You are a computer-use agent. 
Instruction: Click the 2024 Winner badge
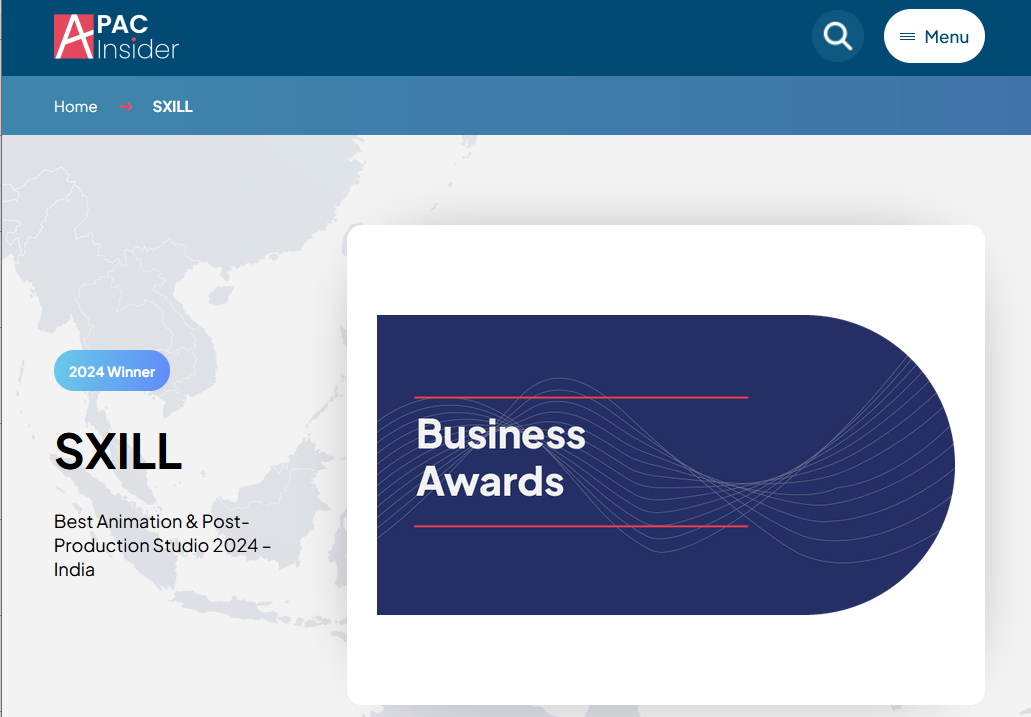pyautogui.click(x=112, y=371)
